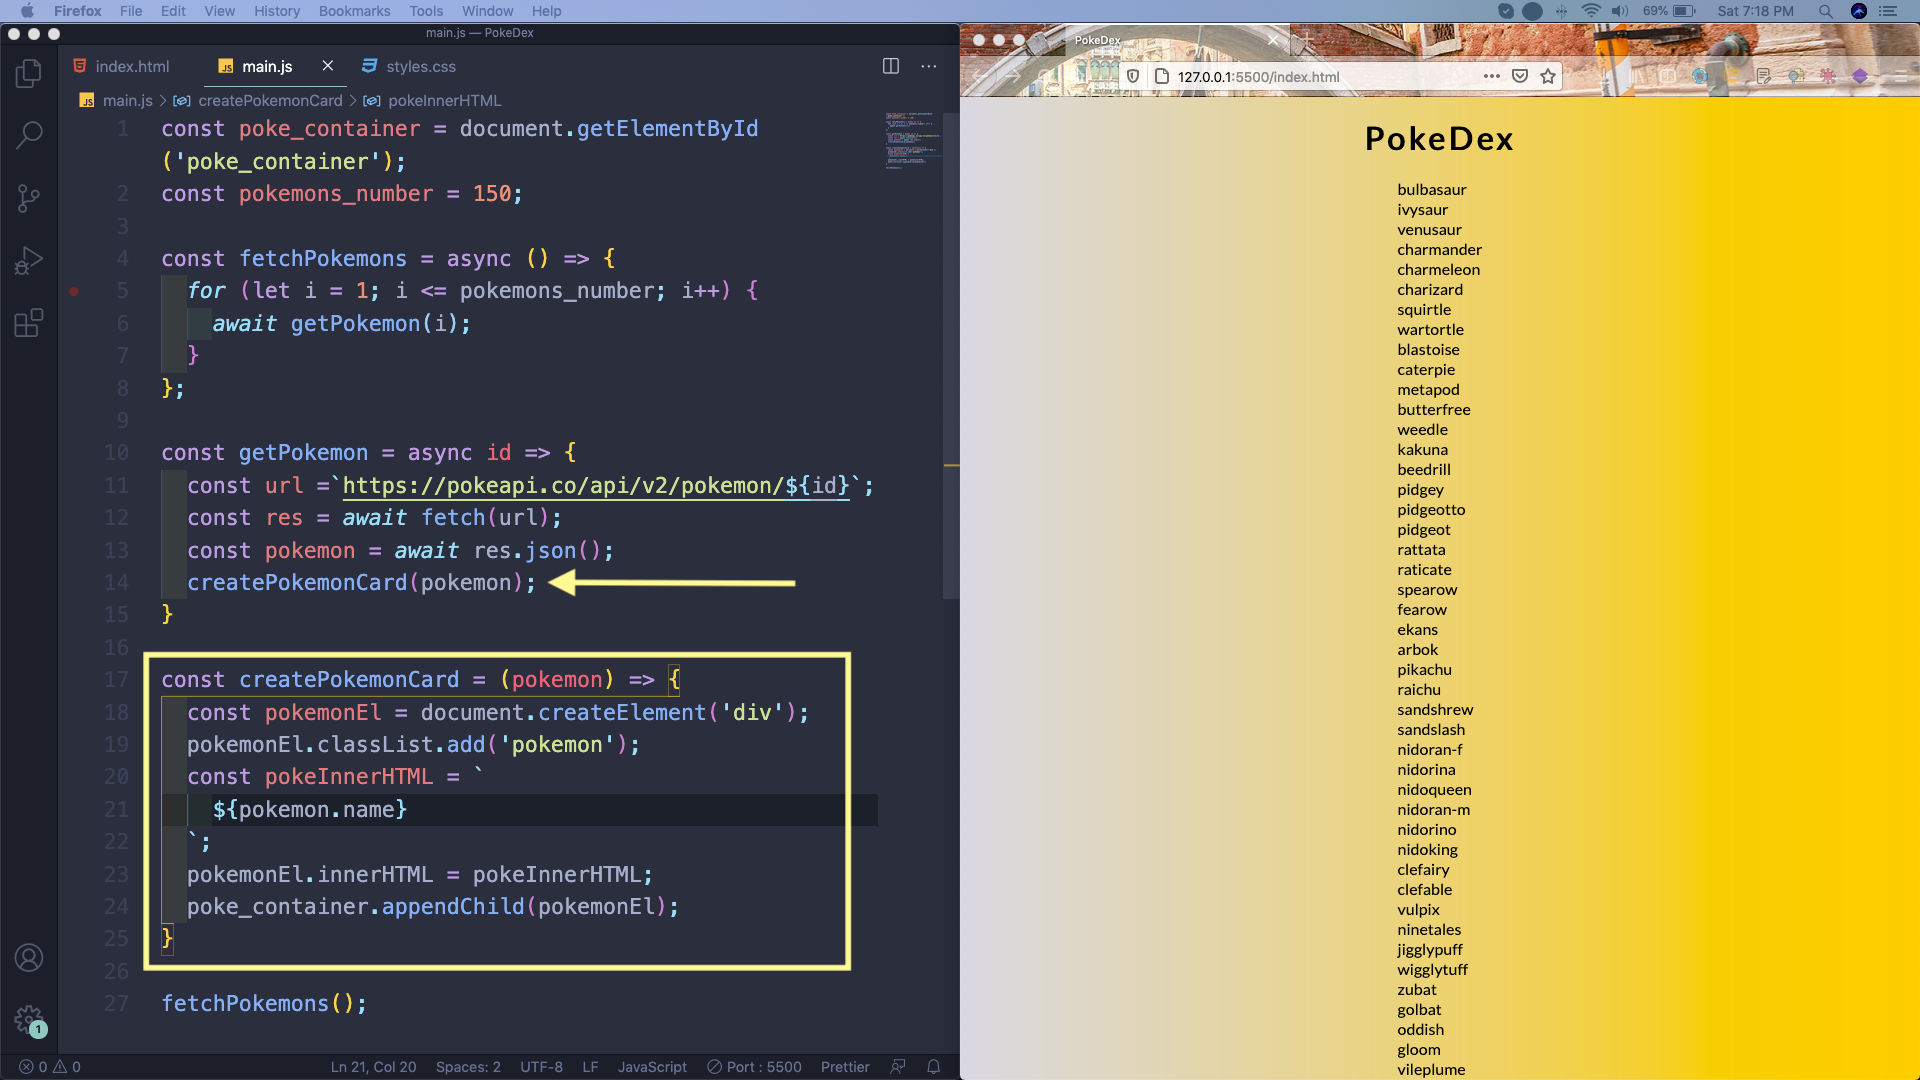Open the feedback icon in status bar

click(x=898, y=1067)
